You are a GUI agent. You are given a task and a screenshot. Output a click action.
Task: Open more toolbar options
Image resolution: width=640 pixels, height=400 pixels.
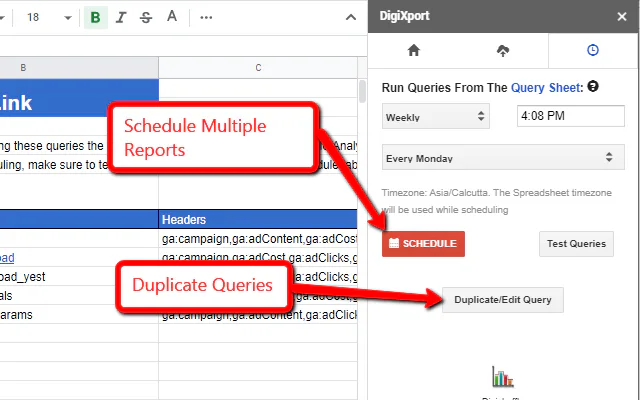(206, 18)
